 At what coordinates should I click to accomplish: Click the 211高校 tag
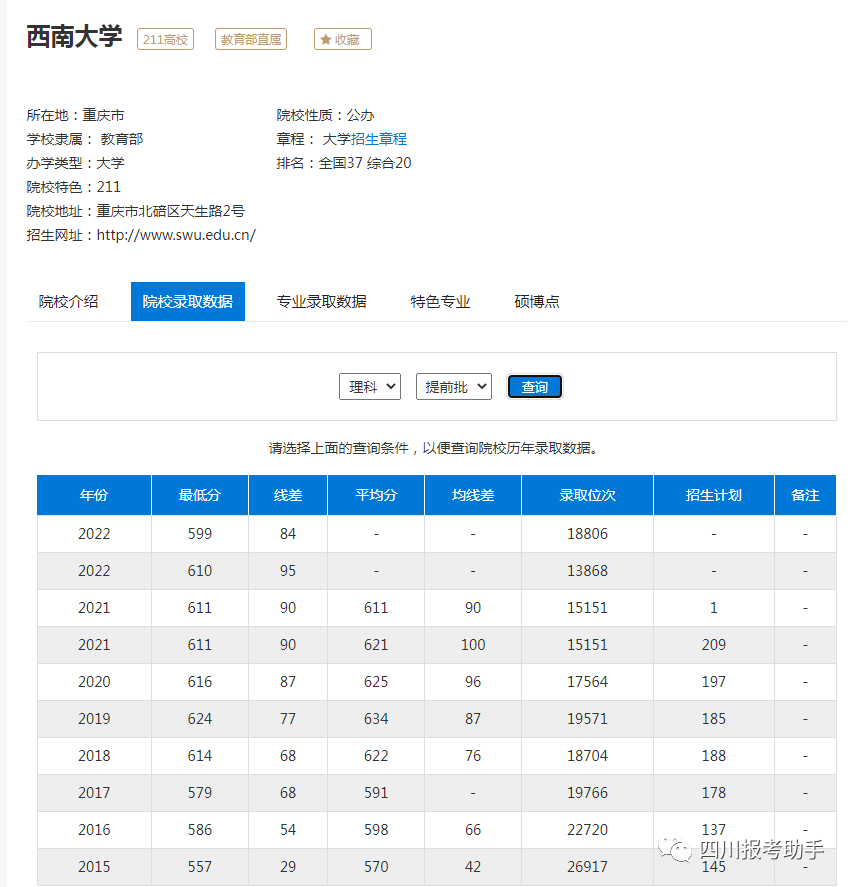point(165,39)
